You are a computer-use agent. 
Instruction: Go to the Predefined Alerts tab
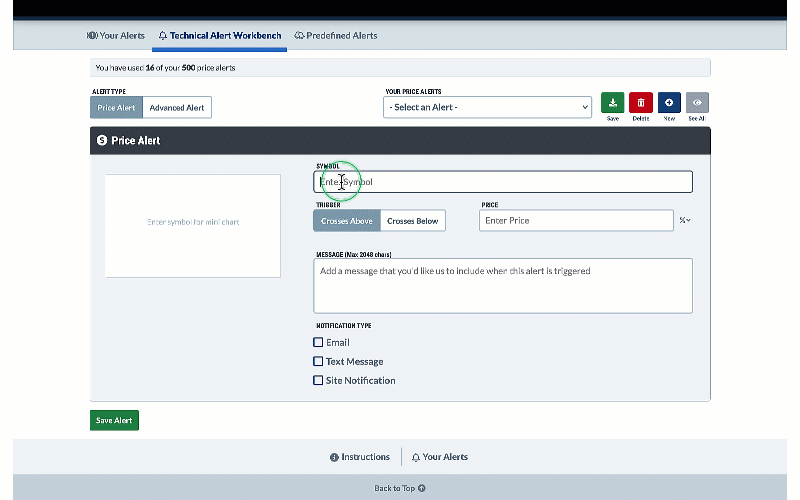[x=336, y=35]
